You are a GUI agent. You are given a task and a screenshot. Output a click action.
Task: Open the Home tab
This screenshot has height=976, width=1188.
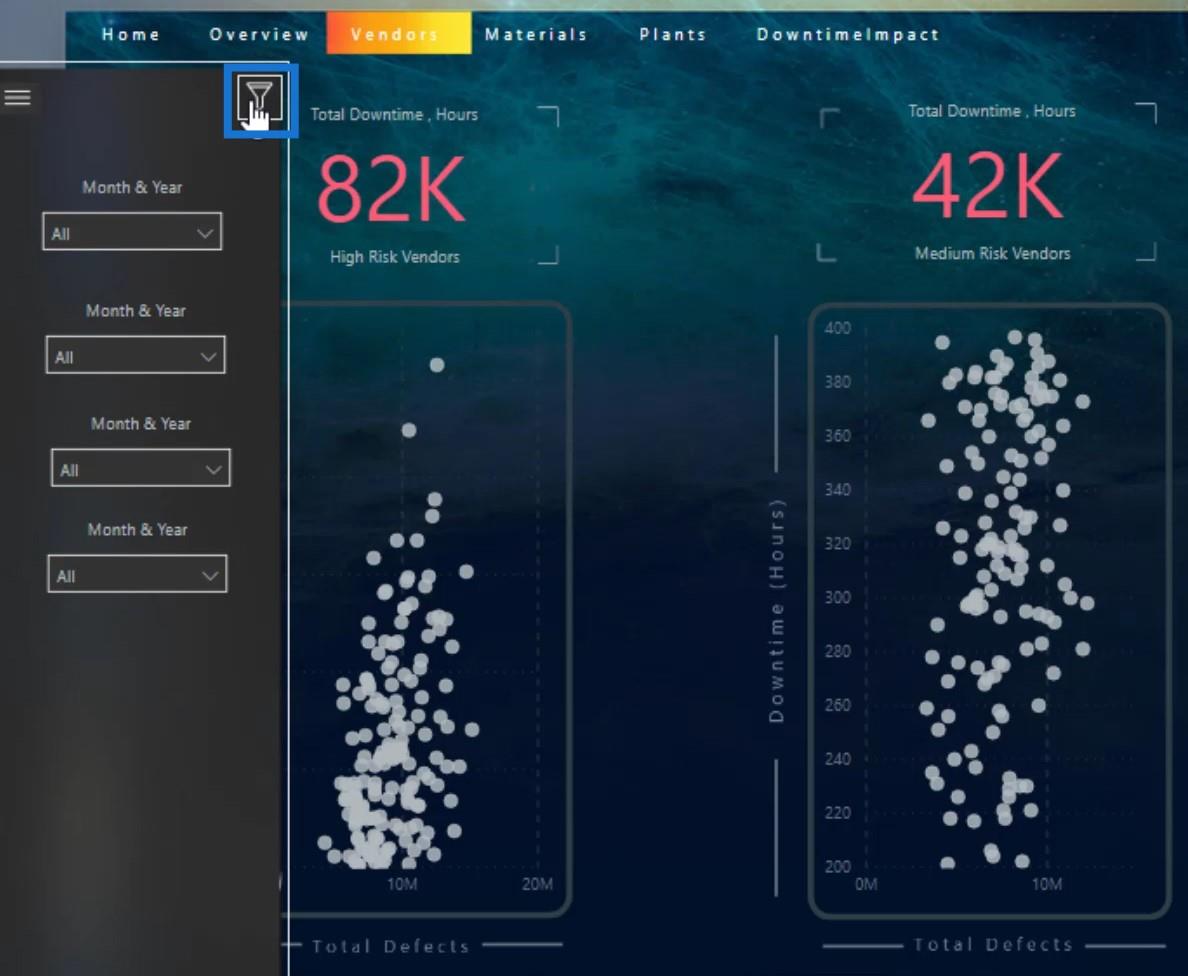131,34
